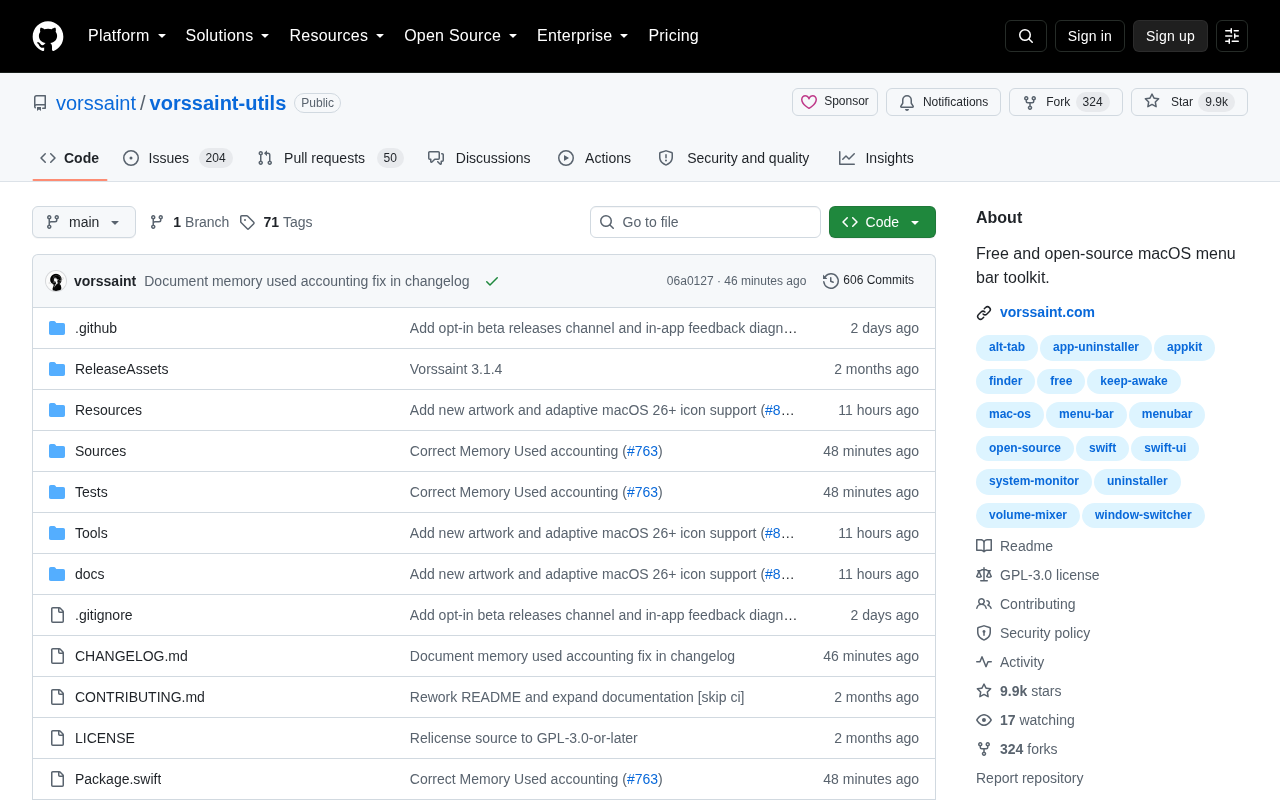This screenshot has height=800, width=1280.
Task: Click the Pricing link in header
Action: point(673,36)
